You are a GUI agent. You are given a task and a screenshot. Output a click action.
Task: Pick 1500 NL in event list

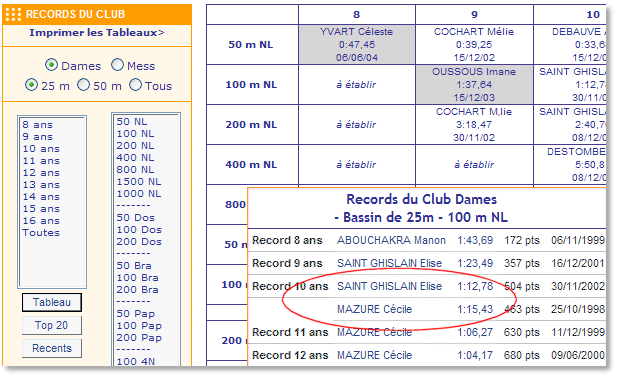point(139,182)
